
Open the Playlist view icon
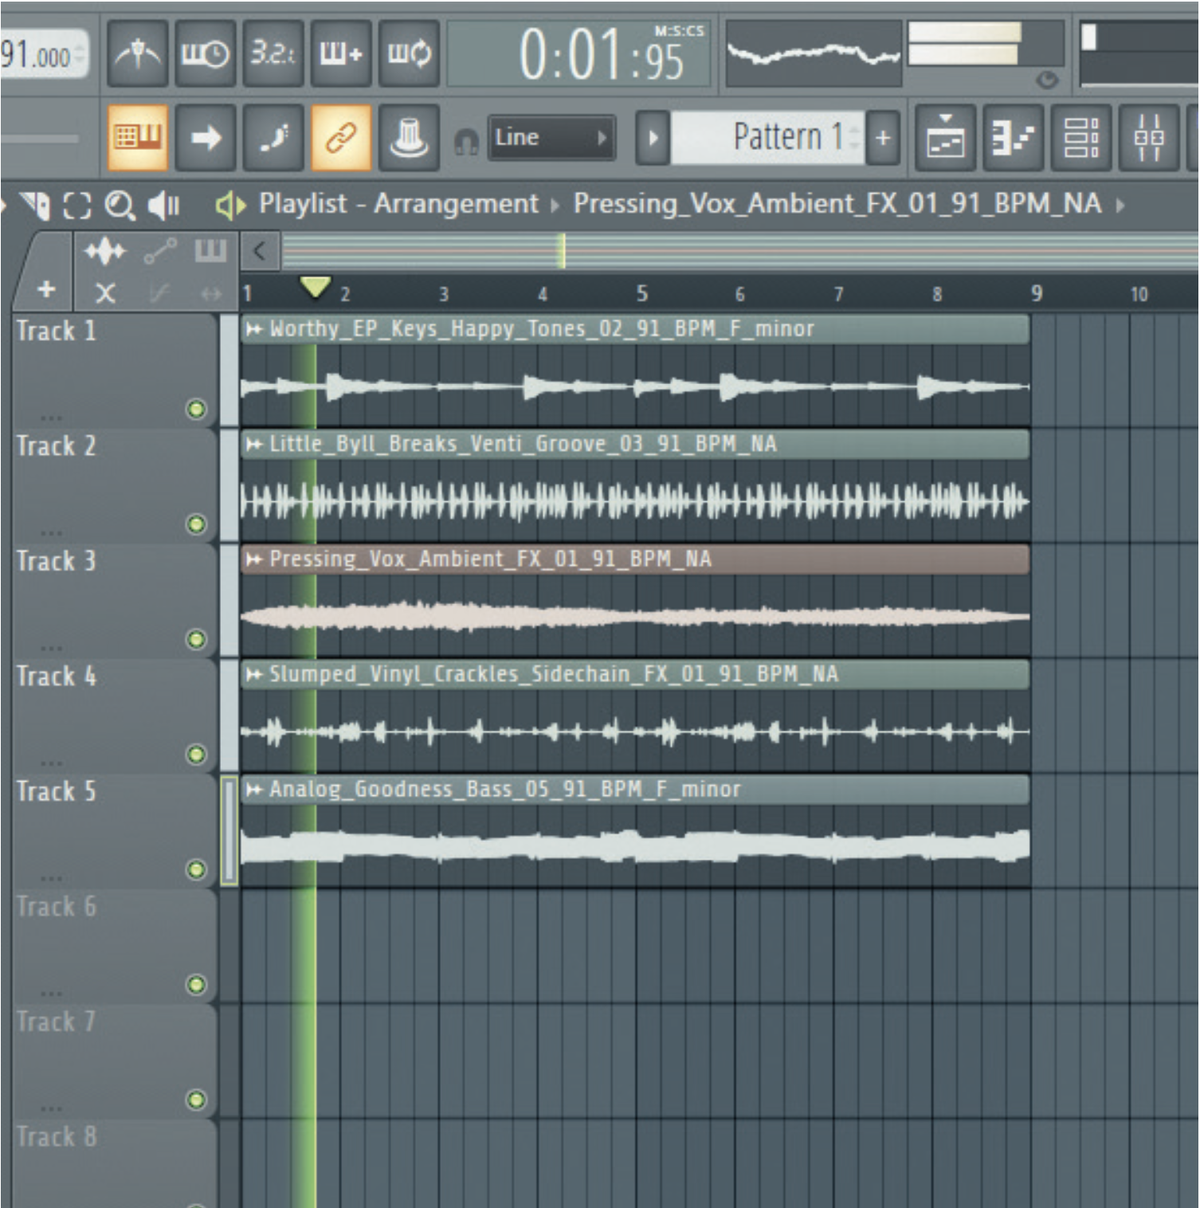pyautogui.click(x=945, y=137)
